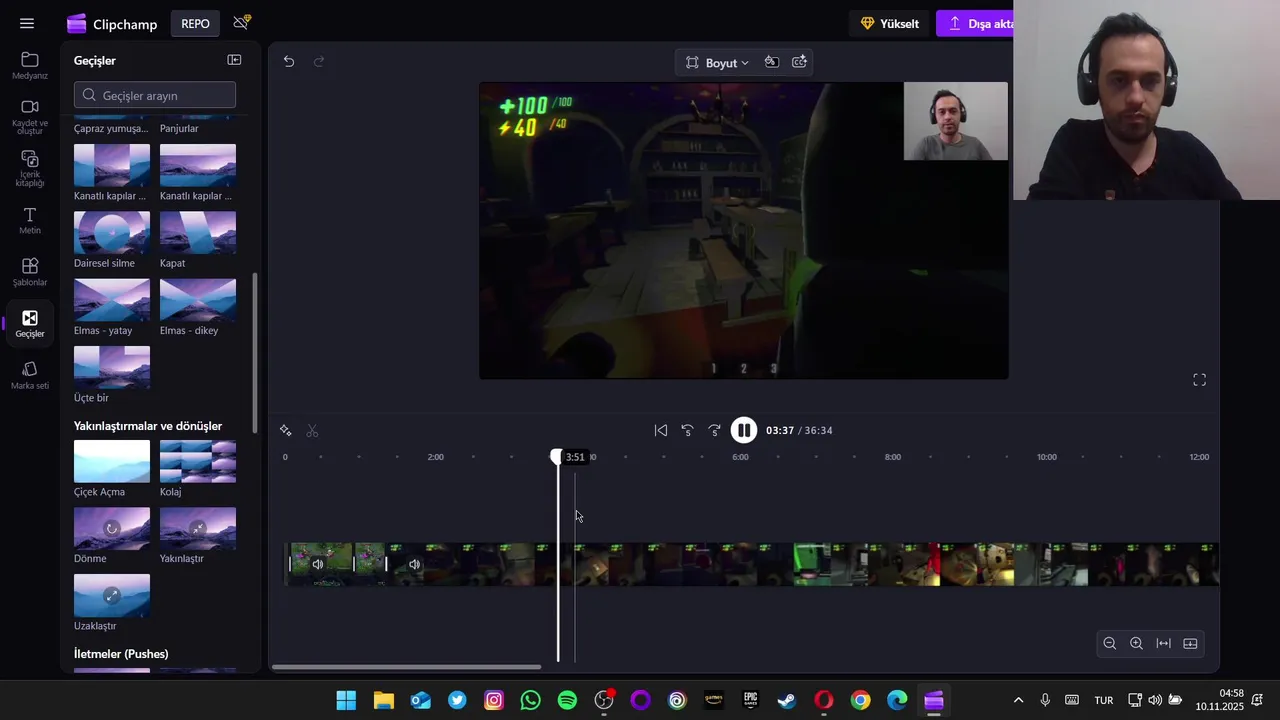The image size is (1280, 720).
Task: Open the Windows Start menu
Action: 346,700
